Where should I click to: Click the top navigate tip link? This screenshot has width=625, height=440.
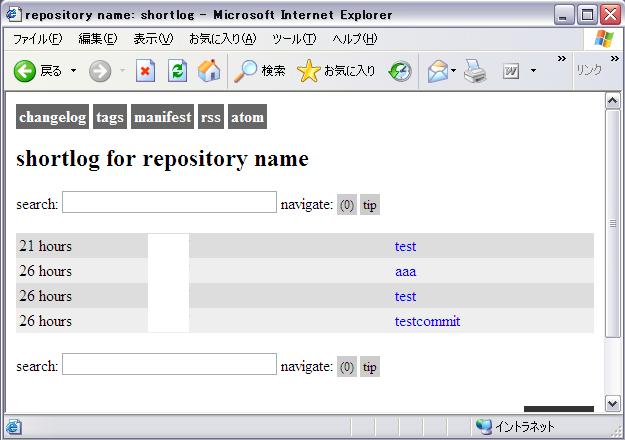tap(370, 205)
